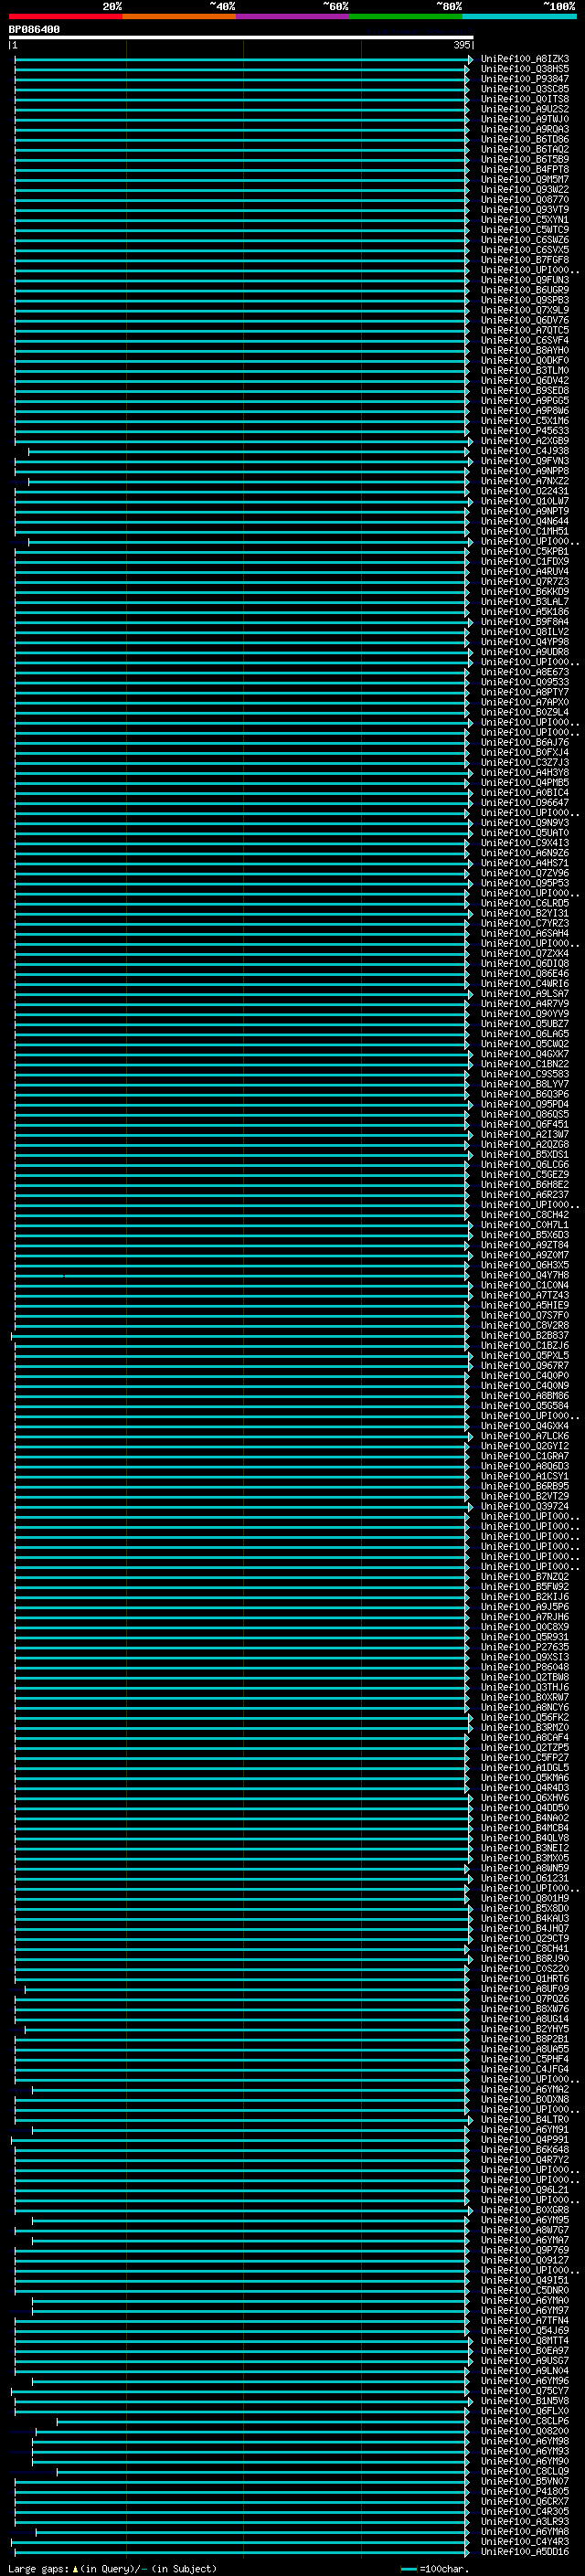Click hit UniRef100_B8AYH0
This screenshot has height=2576, width=585.
525,350
